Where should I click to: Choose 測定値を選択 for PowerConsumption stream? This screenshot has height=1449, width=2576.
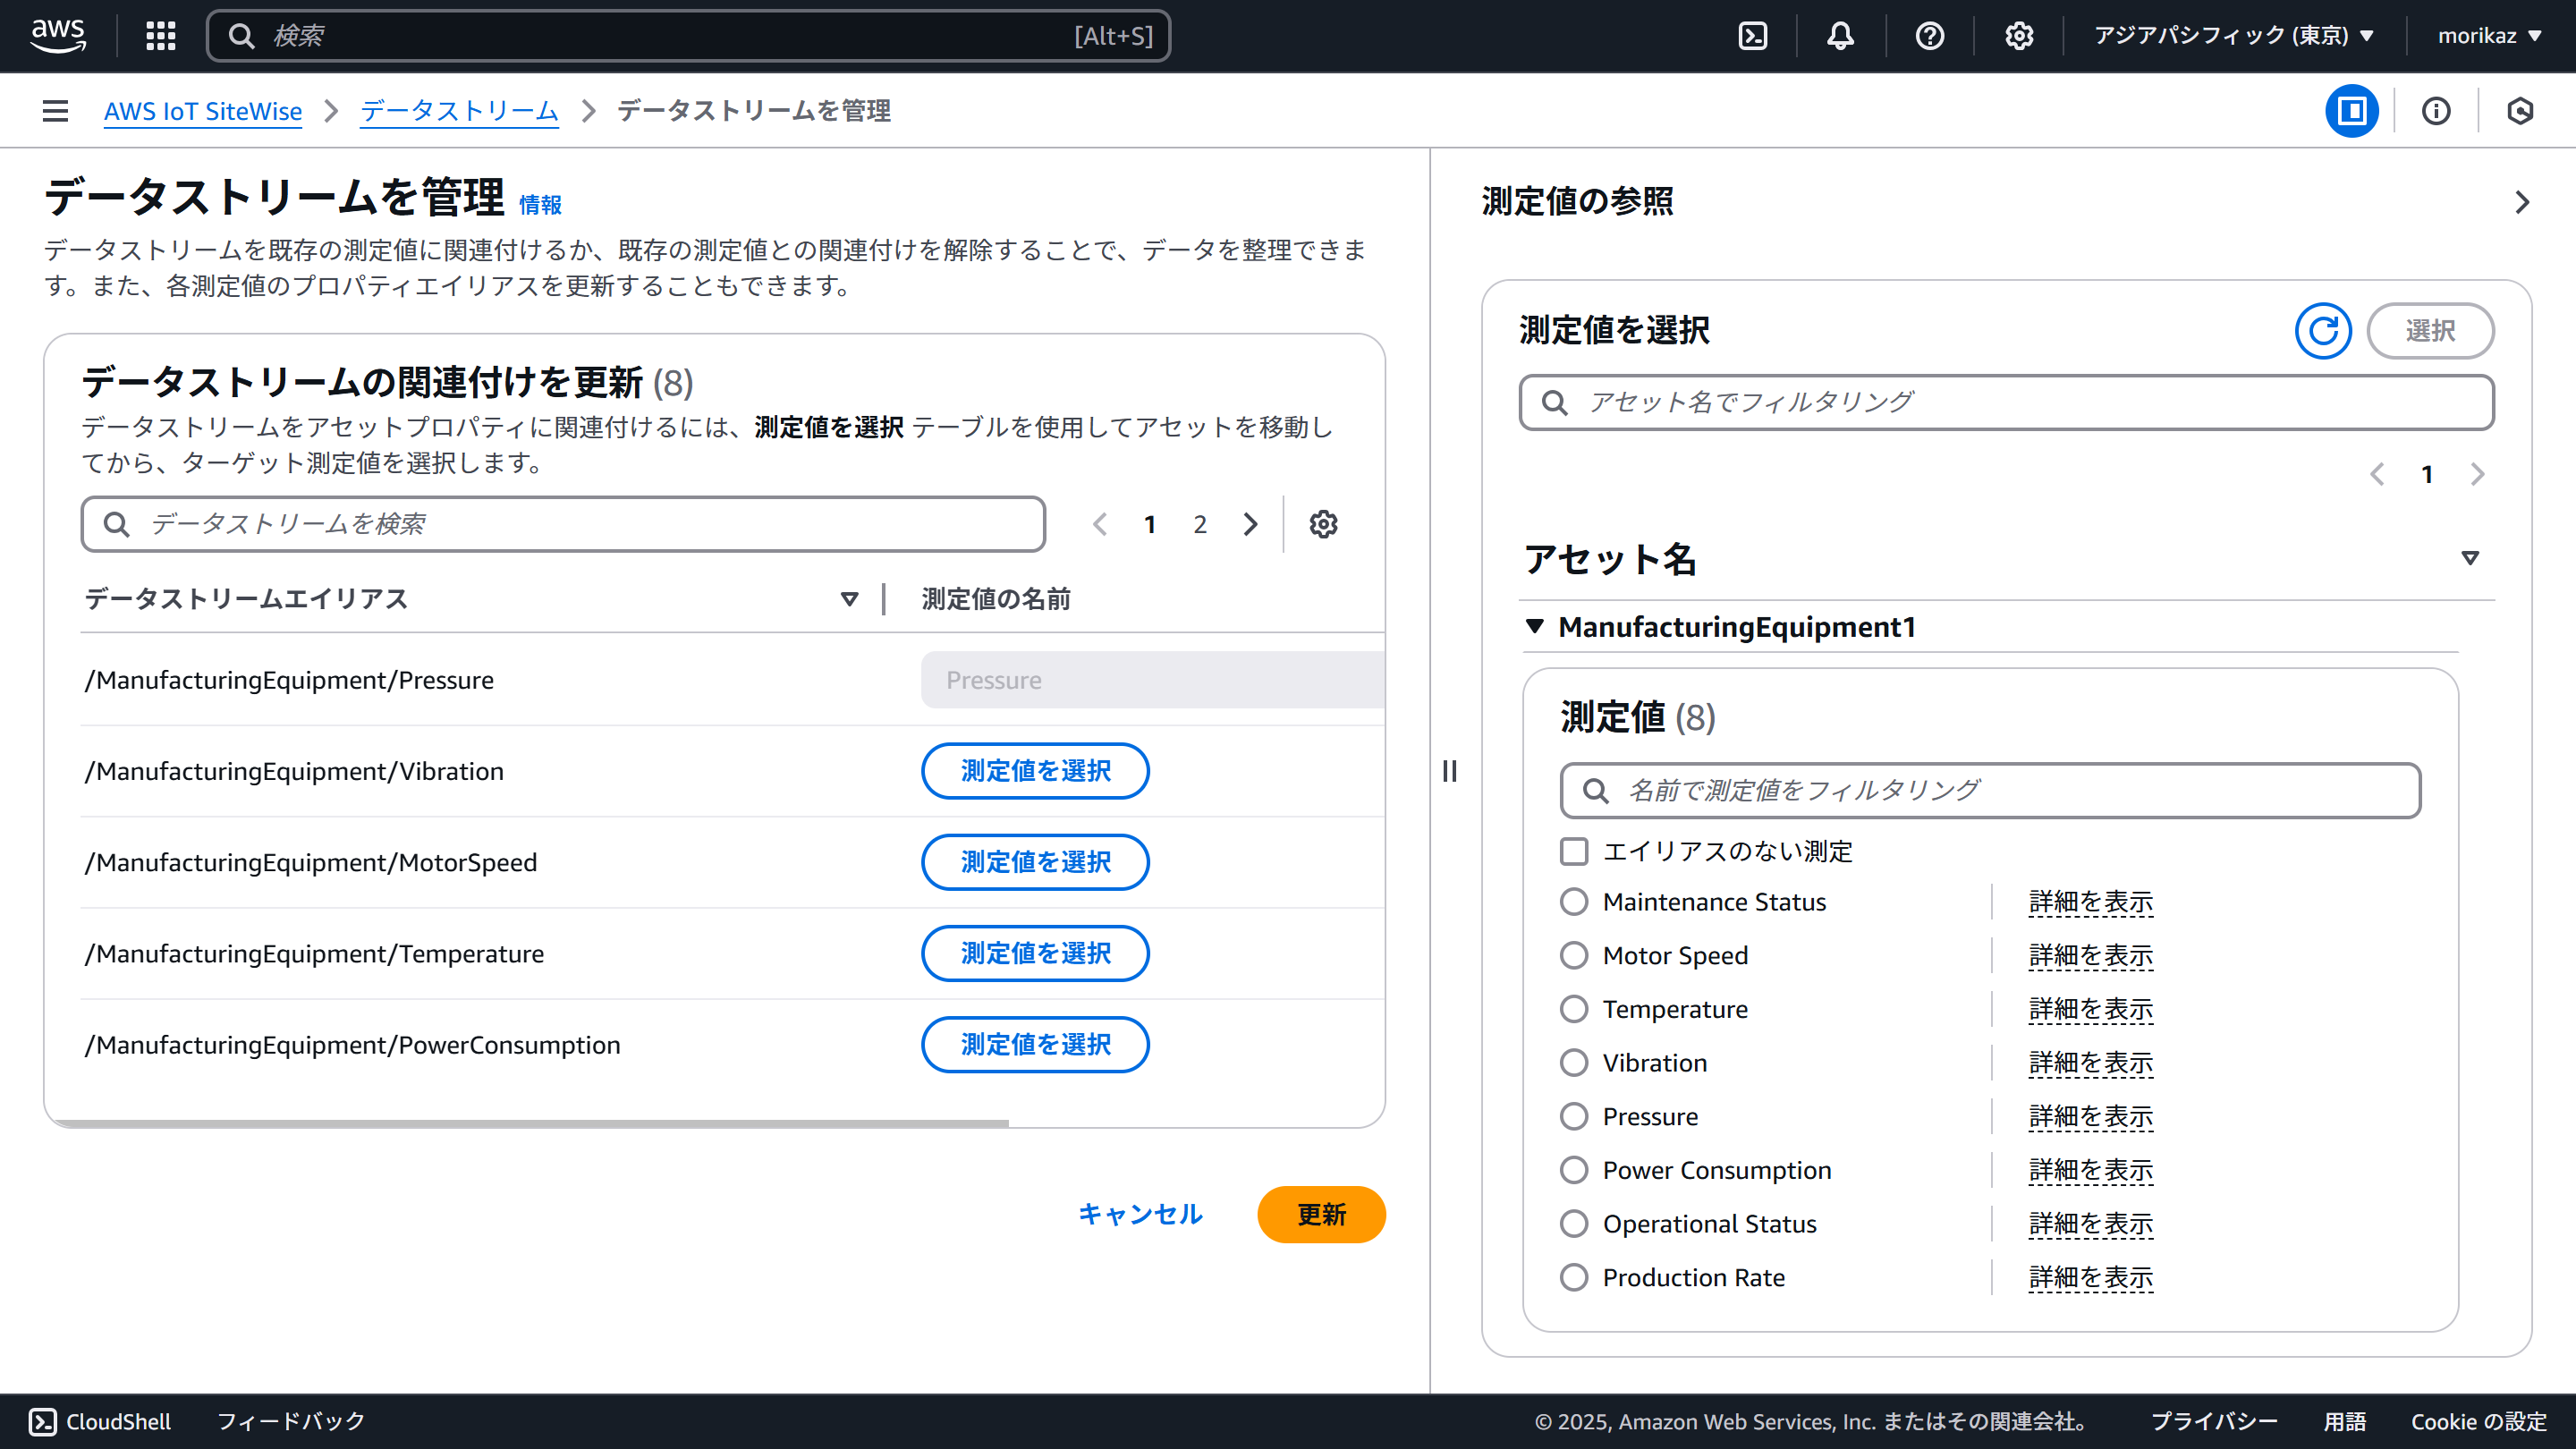click(x=1035, y=1045)
